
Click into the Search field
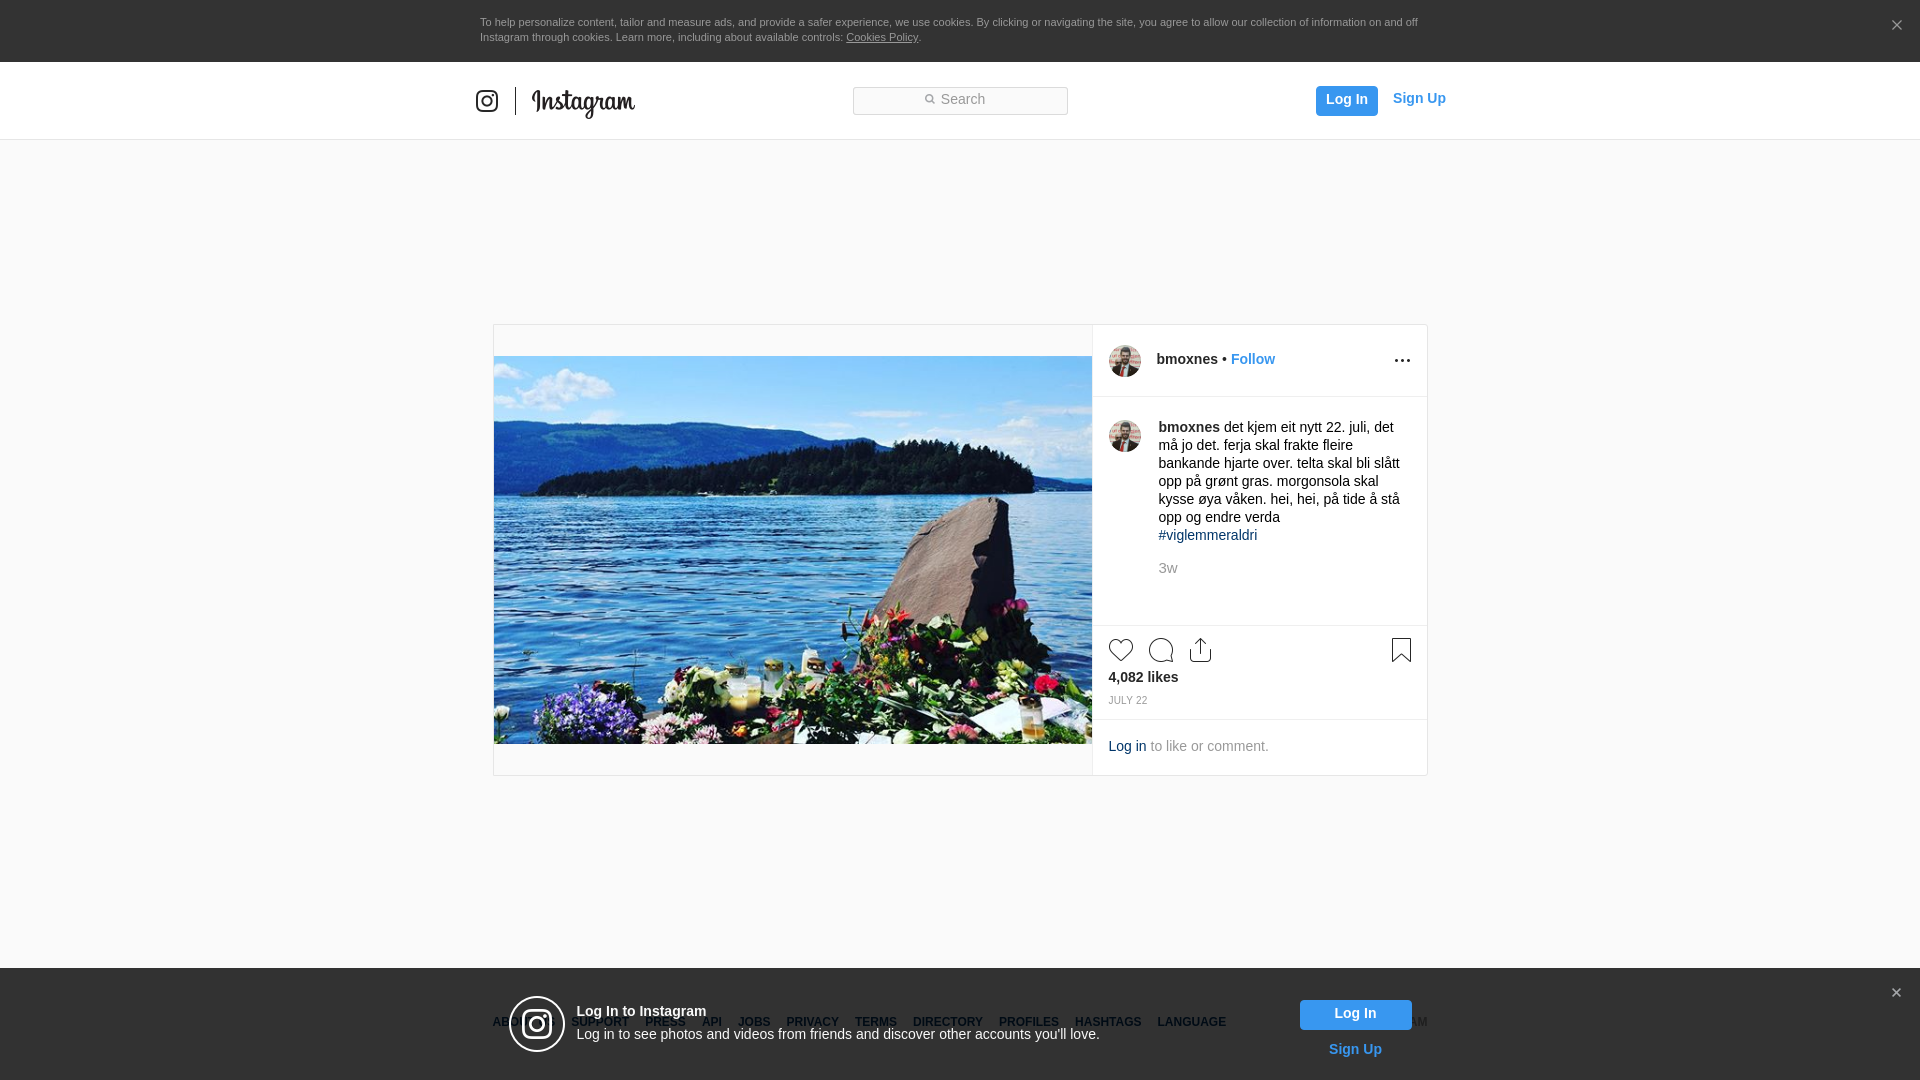click(960, 100)
